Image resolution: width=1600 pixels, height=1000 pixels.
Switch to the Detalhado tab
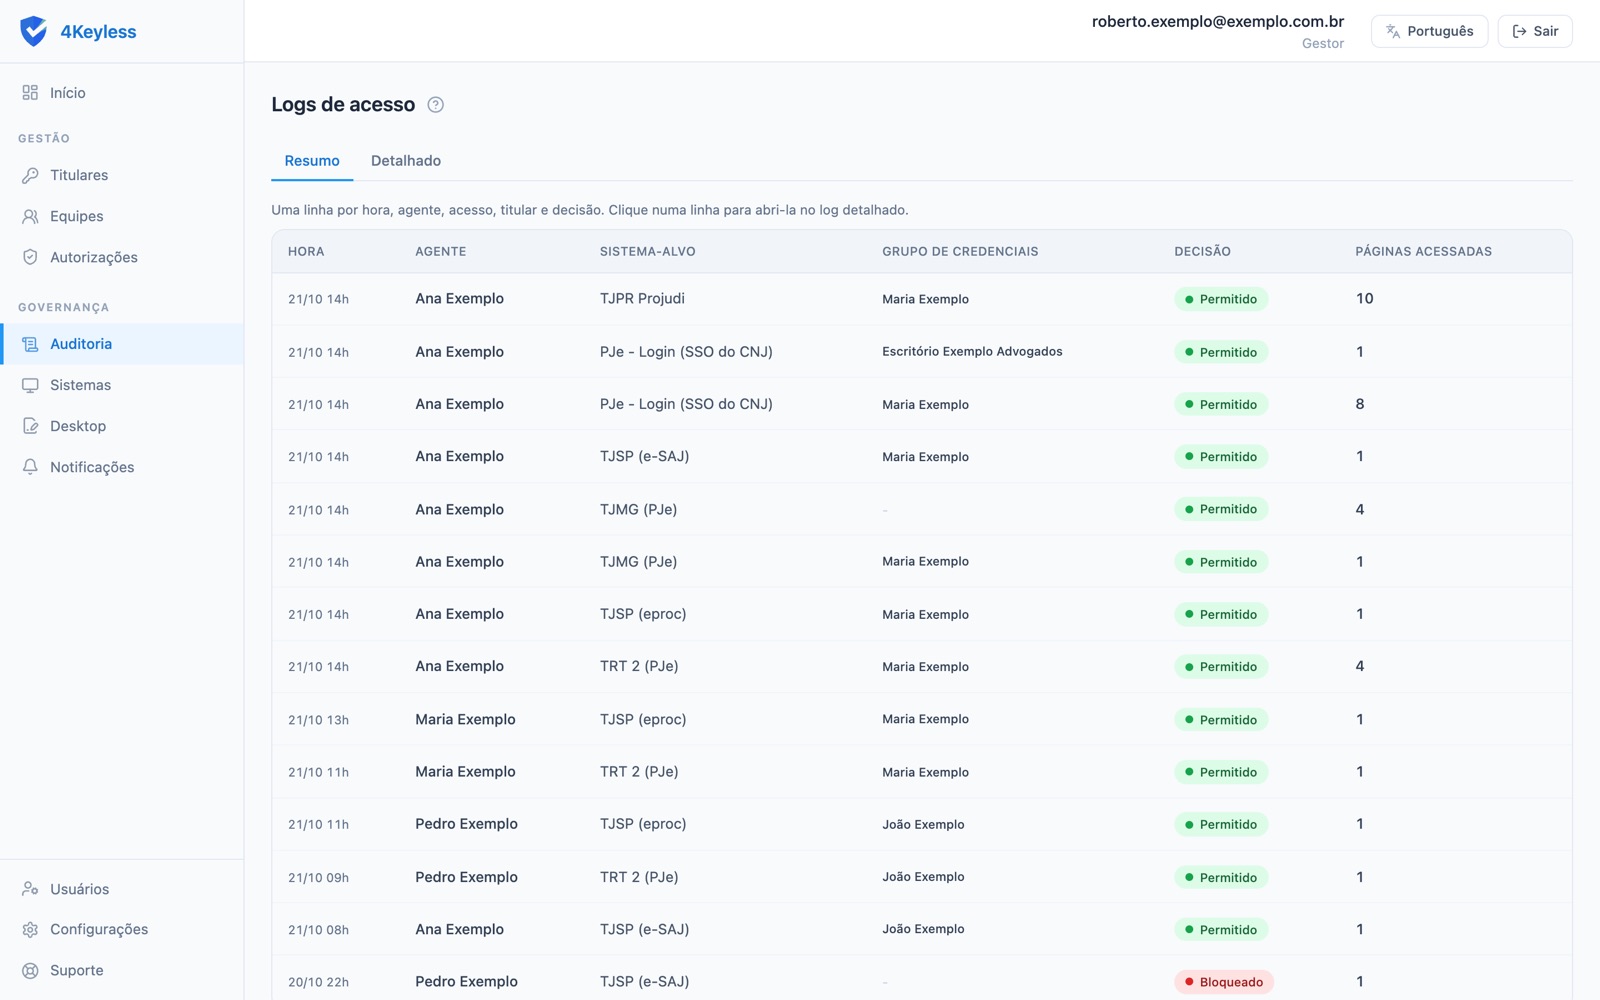(406, 161)
